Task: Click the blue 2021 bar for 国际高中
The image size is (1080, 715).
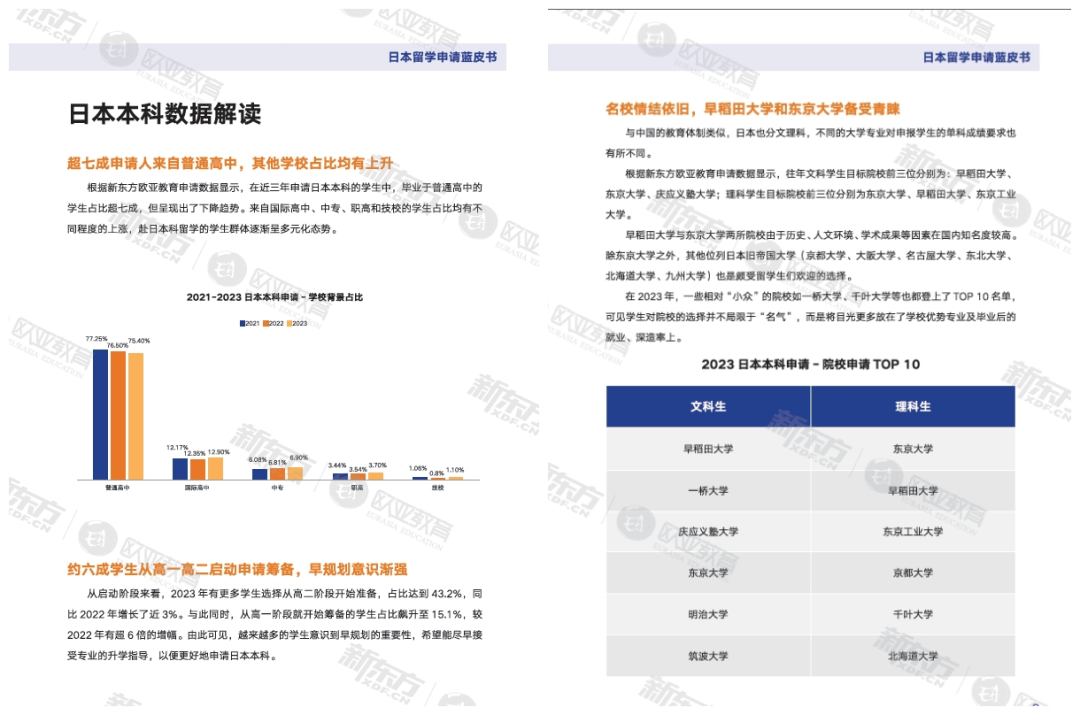Action: click(x=180, y=469)
